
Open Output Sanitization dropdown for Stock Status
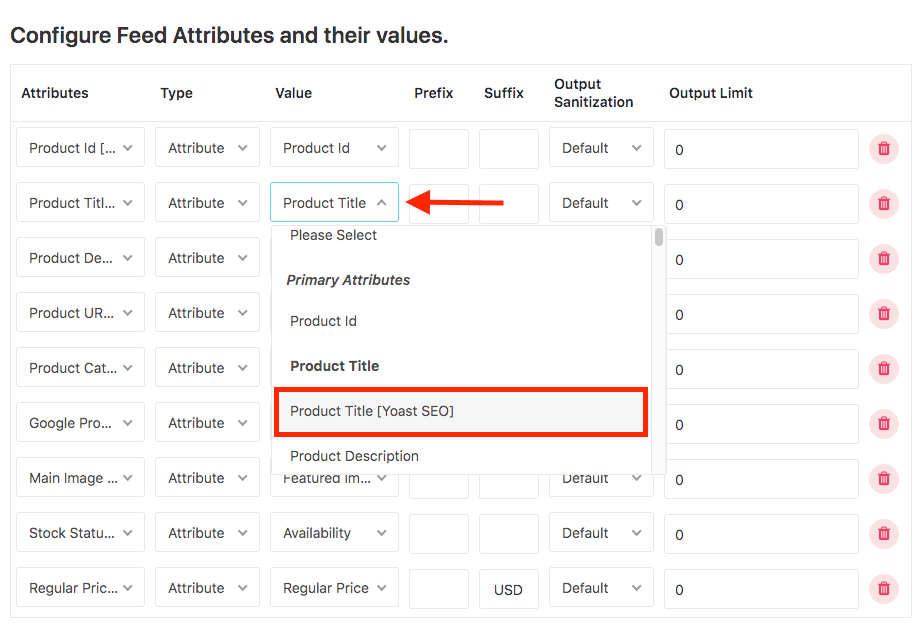pyautogui.click(x=601, y=532)
